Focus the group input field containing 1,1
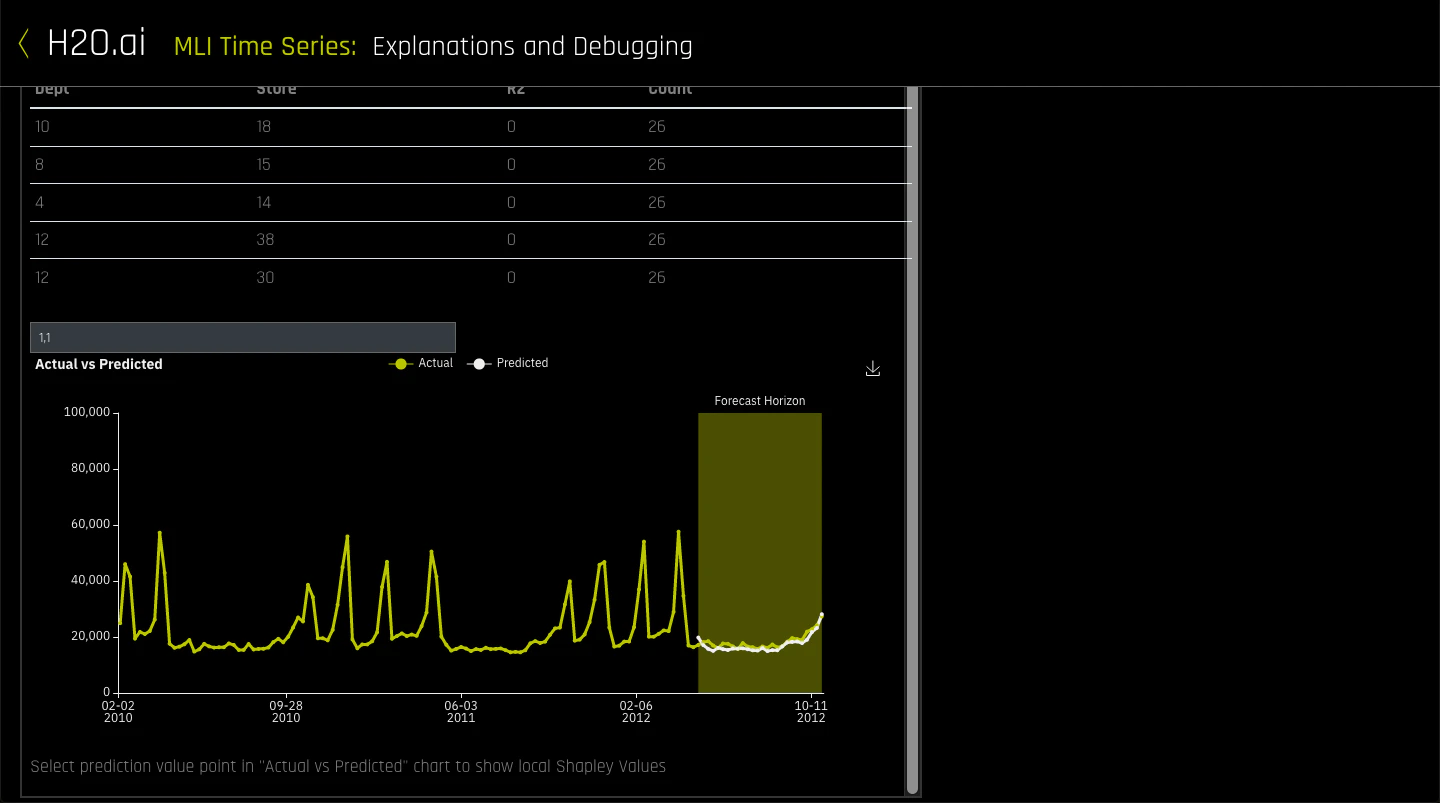The height and width of the screenshot is (803, 1440). pos(243,337)
